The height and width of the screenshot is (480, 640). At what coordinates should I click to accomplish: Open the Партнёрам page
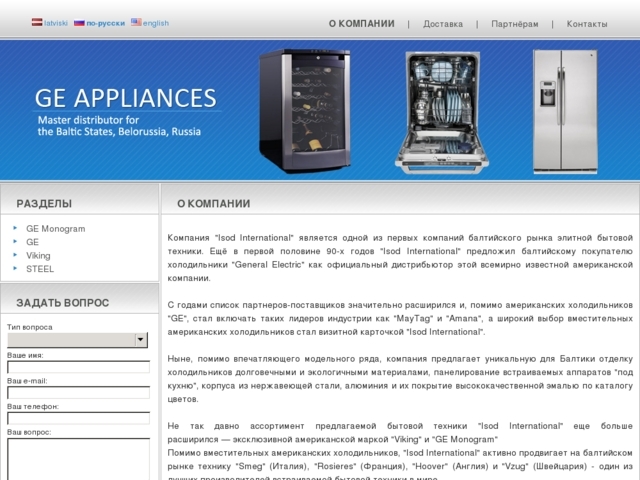click(515, 24)
